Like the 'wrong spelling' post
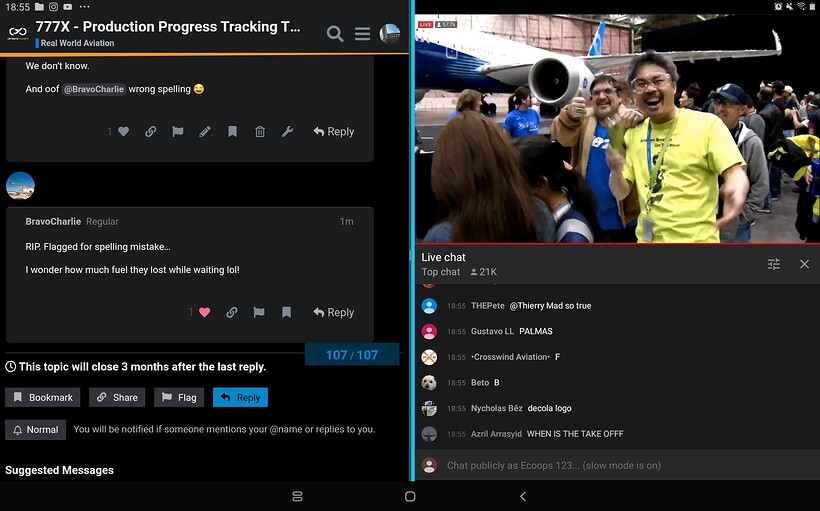The image size is (820, 511). 123,131
